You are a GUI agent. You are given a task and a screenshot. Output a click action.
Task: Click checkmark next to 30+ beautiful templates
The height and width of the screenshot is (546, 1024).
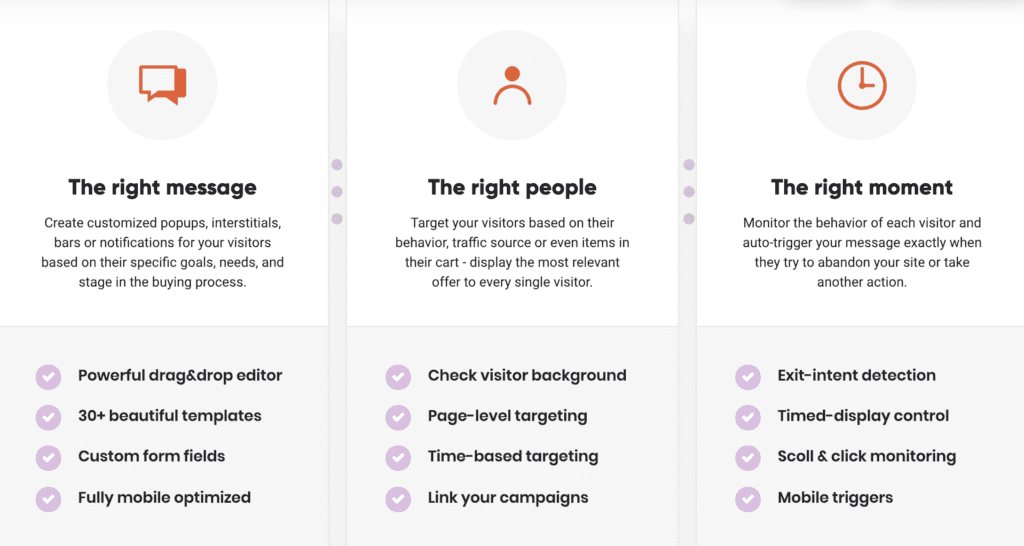pos(48,416)
